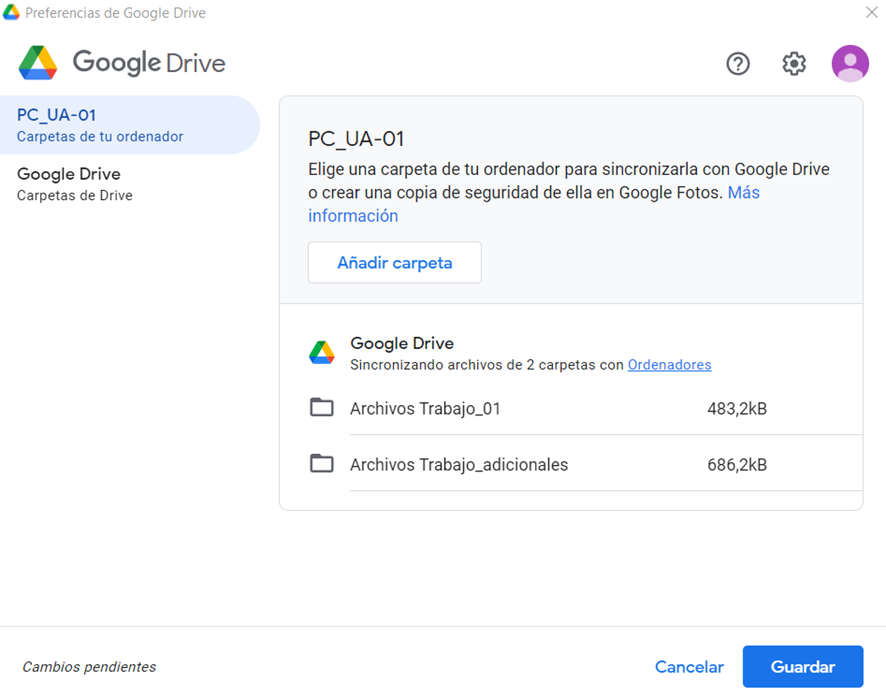
Task: Switch to Google Drive sidebar tab
Action: coord(75,184)
